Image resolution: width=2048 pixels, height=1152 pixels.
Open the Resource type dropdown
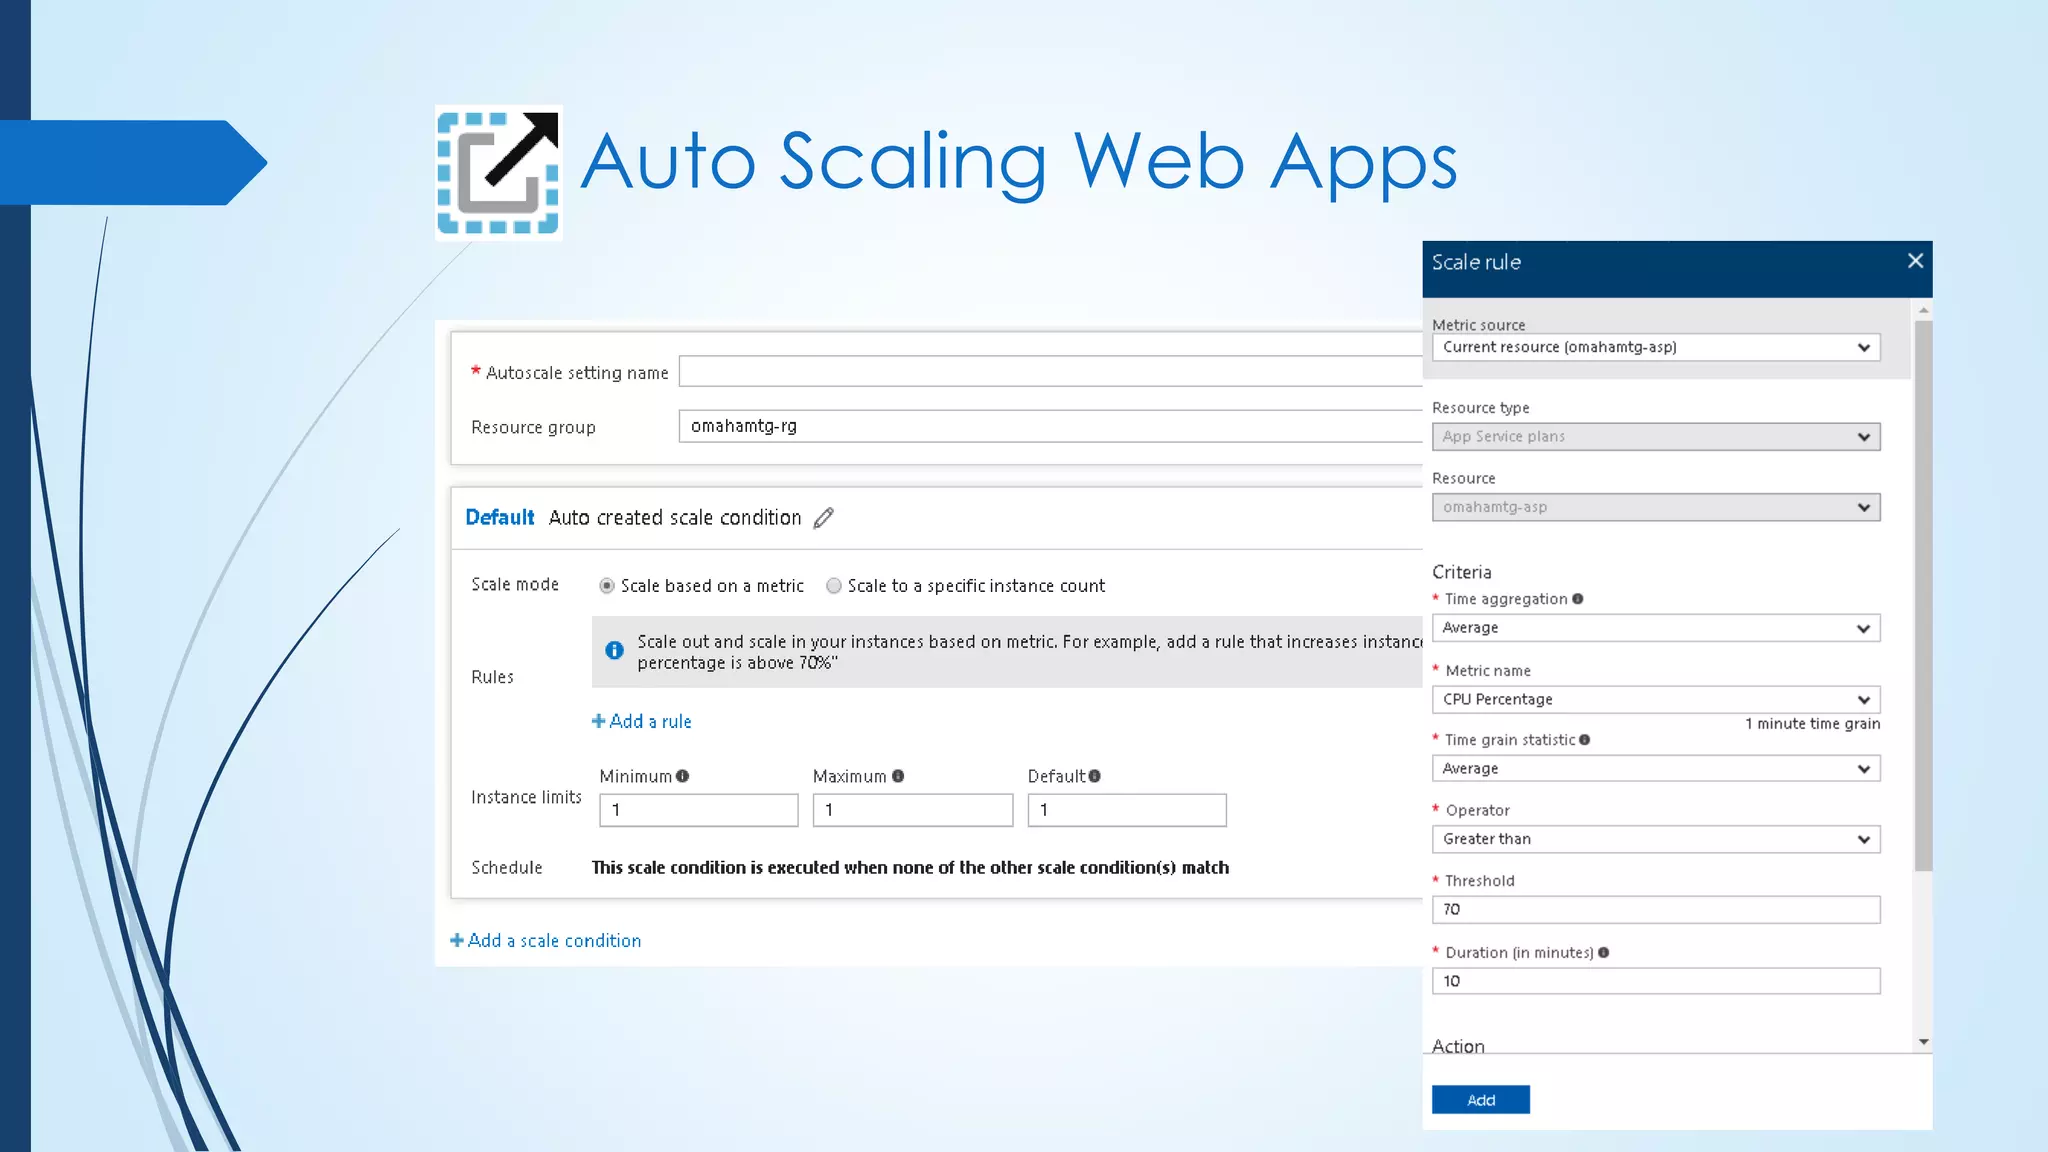[x=1656, y=437]
